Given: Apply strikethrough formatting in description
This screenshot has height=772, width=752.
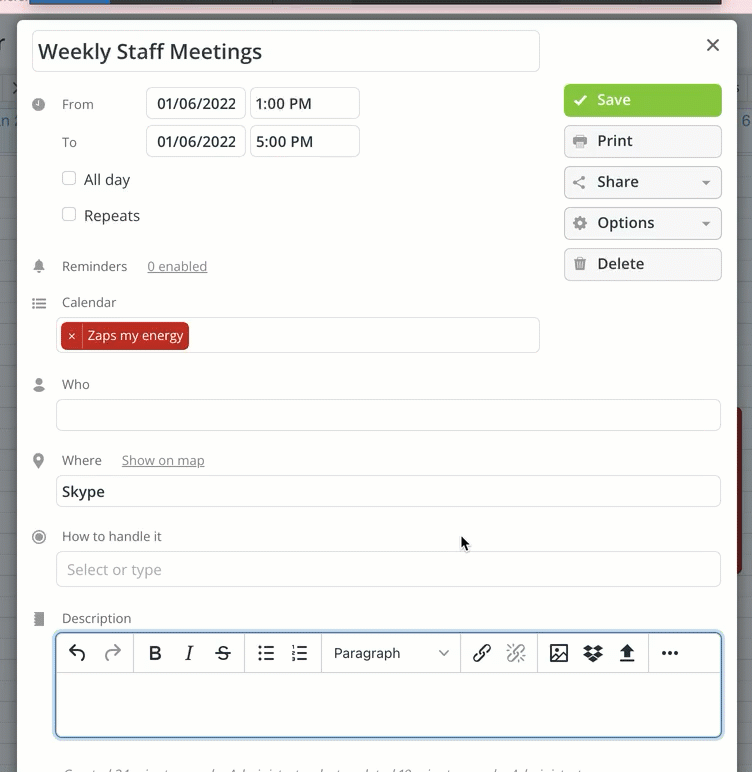Looking at the screenshot, I should pyautogui.click(x=223, y=653).
